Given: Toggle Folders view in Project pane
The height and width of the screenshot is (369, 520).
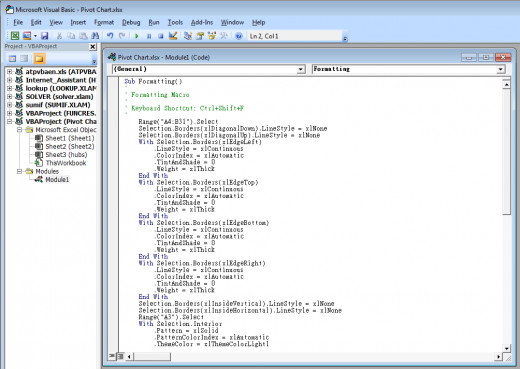Looking at the screenshot, I should click(39, 59).
